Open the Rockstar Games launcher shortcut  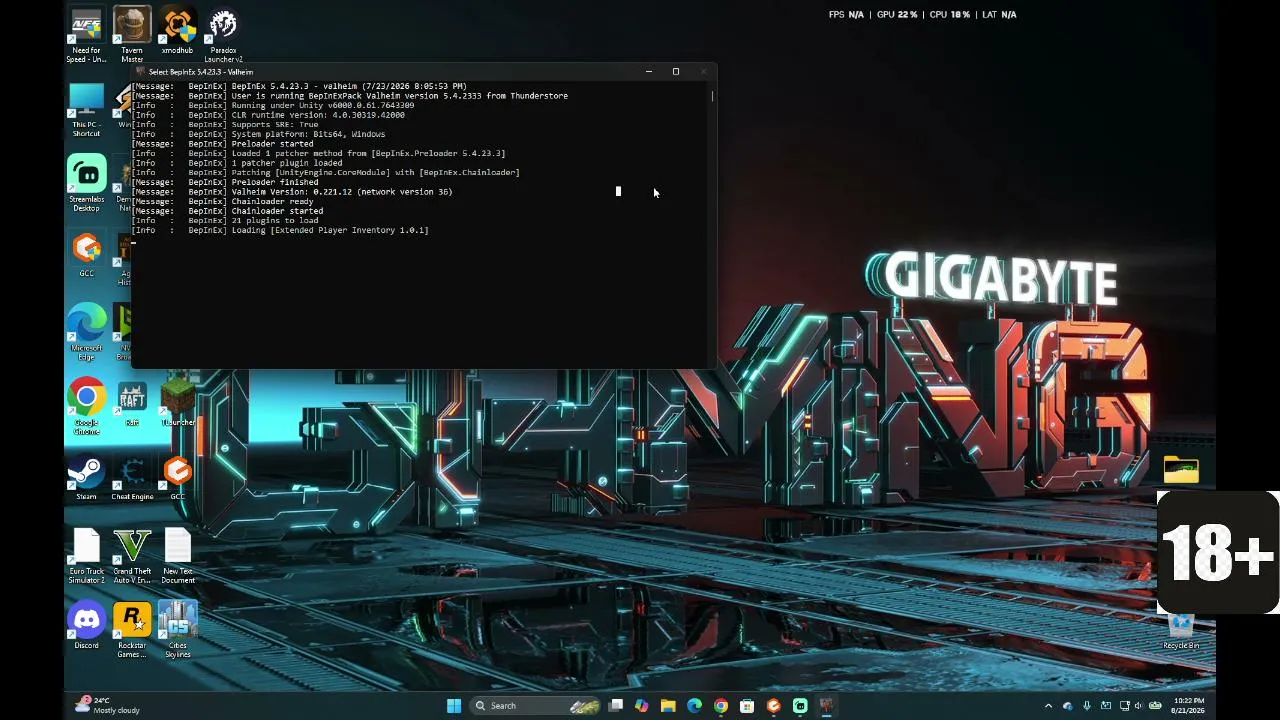coord(132,630)
